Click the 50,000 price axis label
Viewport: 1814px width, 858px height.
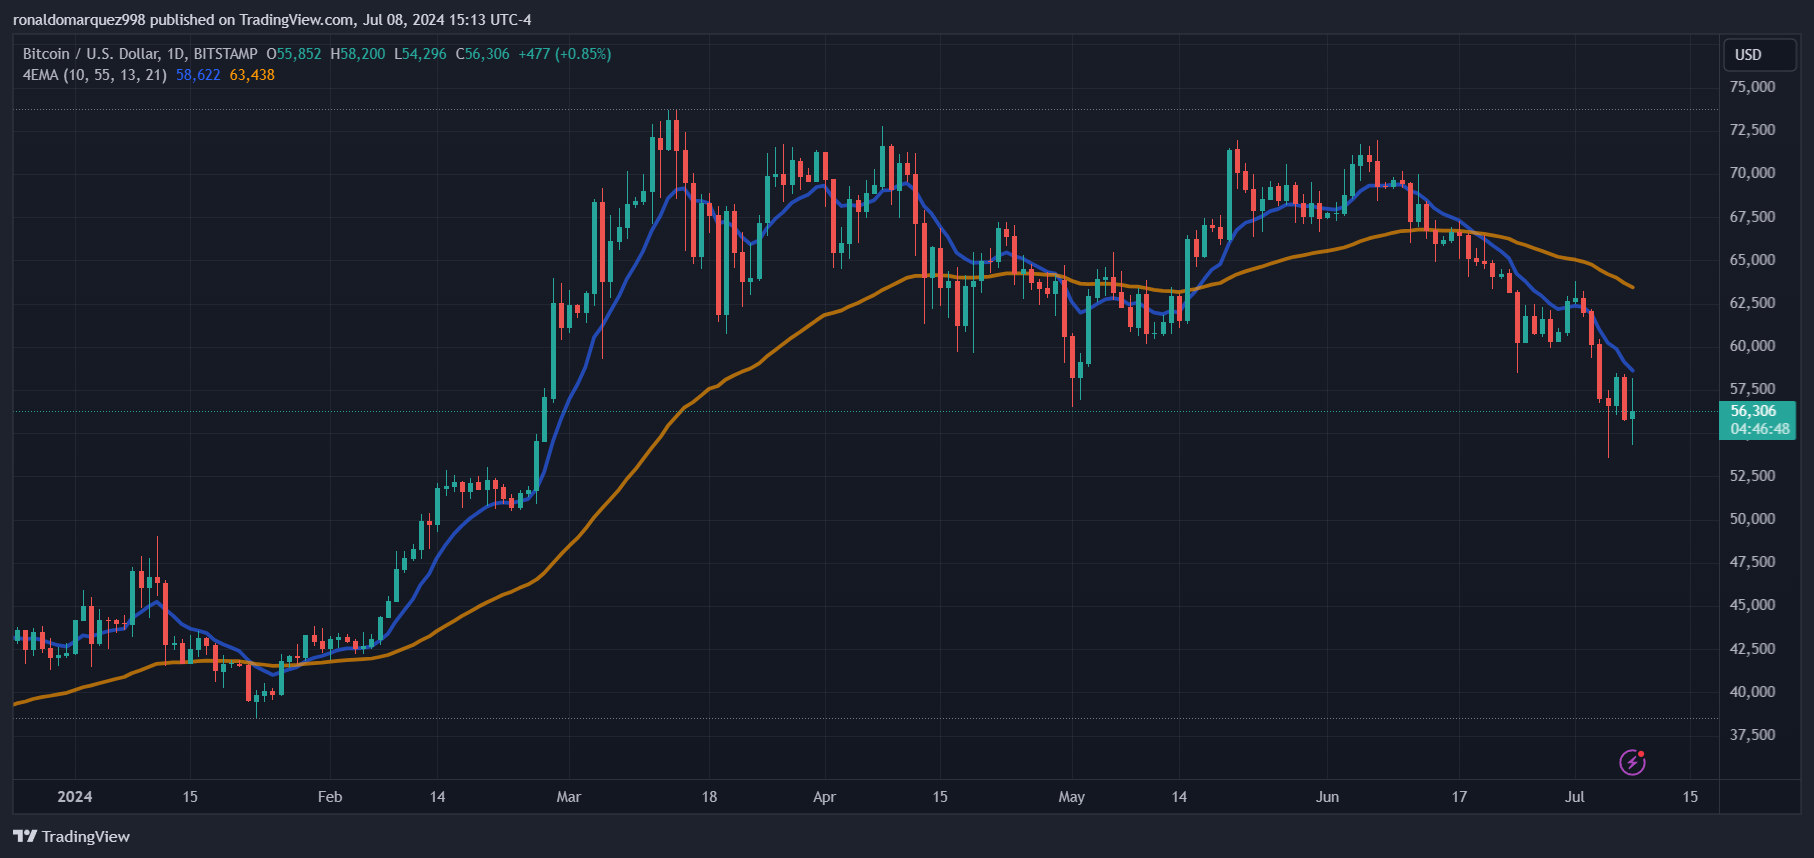1753,519
